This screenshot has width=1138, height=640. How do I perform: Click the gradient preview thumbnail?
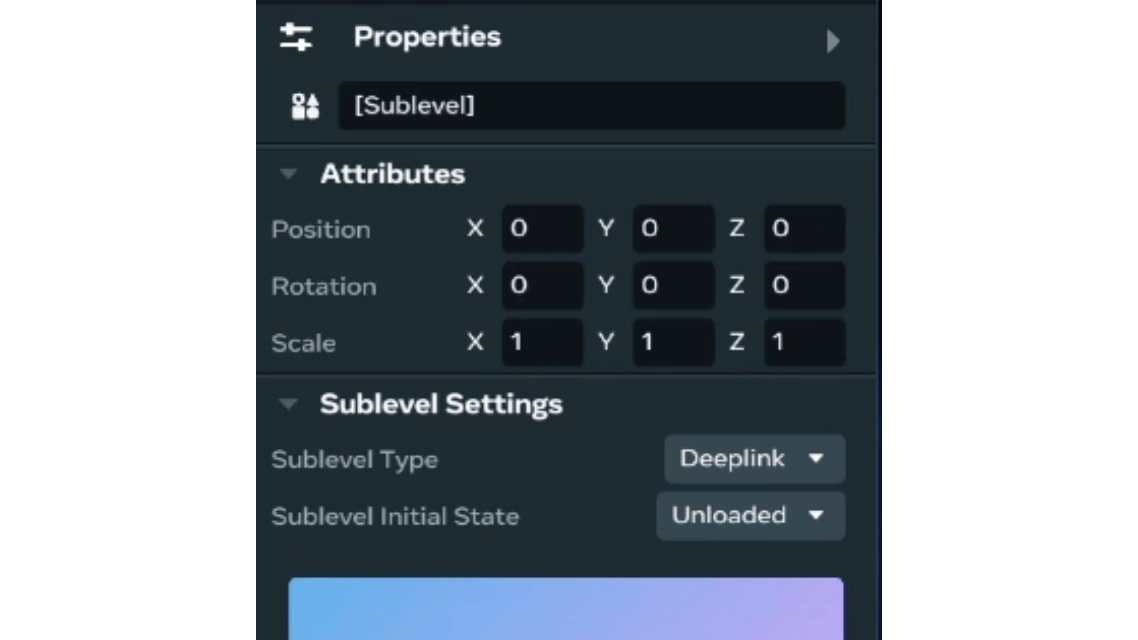coord(566,608)
